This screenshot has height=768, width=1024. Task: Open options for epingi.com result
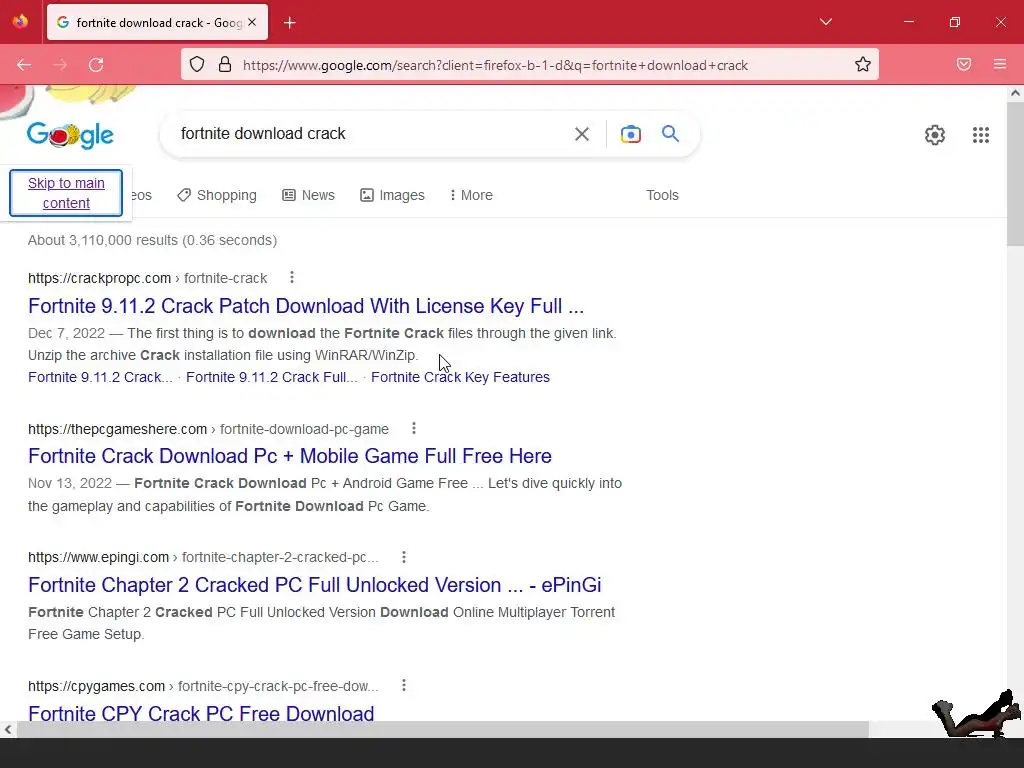(x=404, y=557)
